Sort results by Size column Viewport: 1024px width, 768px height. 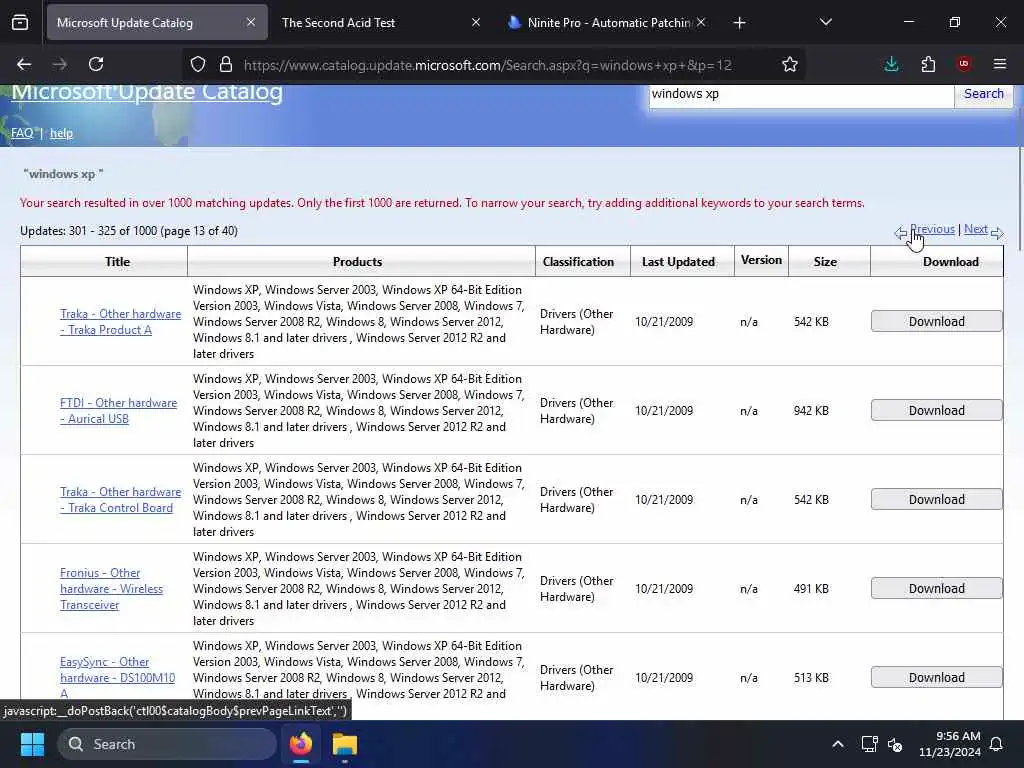click(825, 262)
